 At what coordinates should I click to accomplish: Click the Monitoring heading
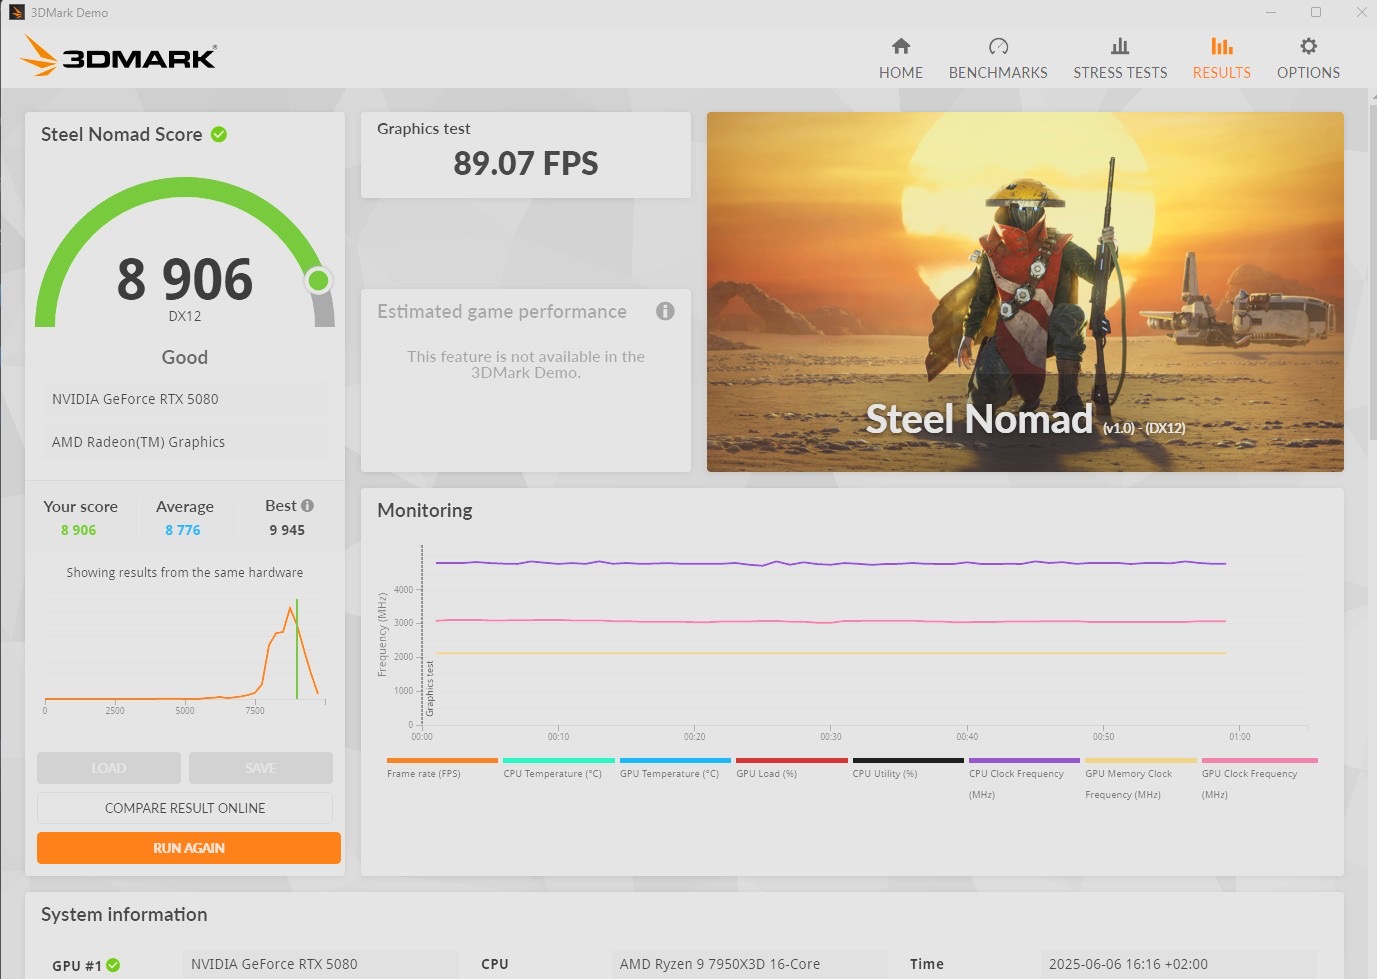[425, 510]
